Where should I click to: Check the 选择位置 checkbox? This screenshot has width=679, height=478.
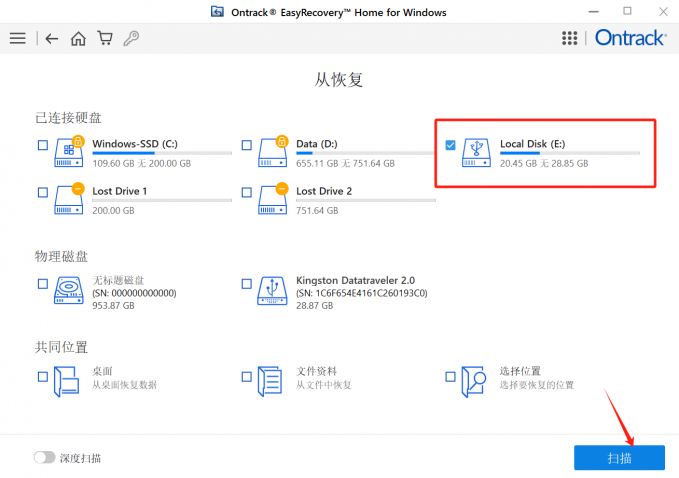450,377
